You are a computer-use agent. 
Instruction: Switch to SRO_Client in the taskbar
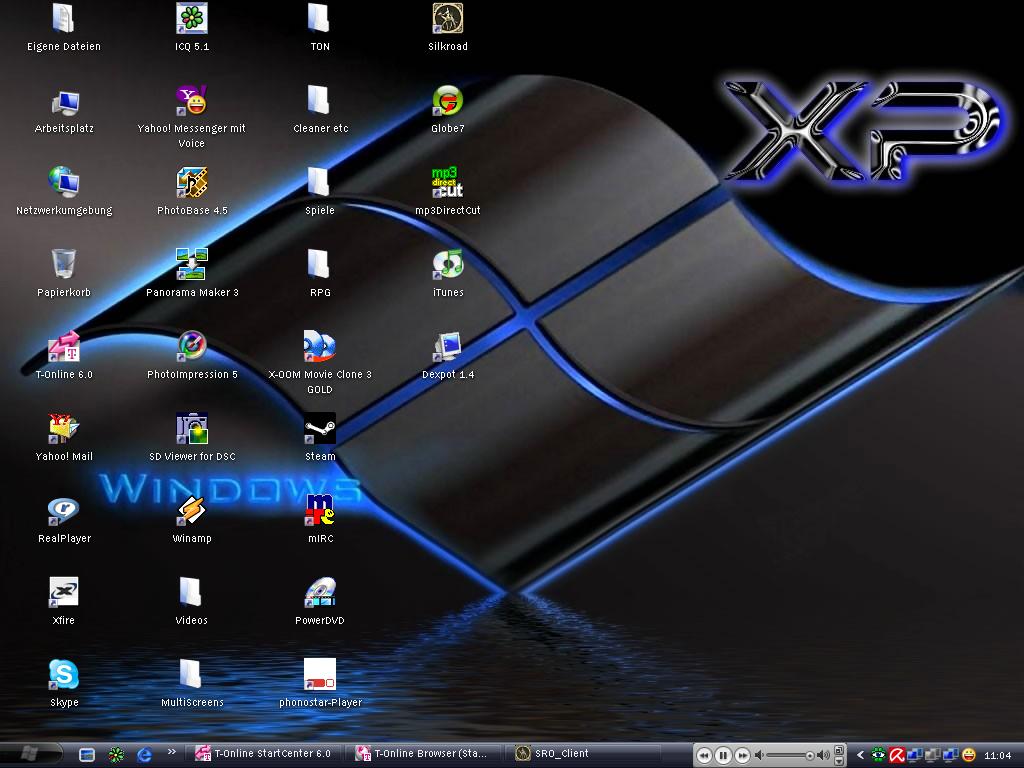pyautogui.click(x=560, y=754)
